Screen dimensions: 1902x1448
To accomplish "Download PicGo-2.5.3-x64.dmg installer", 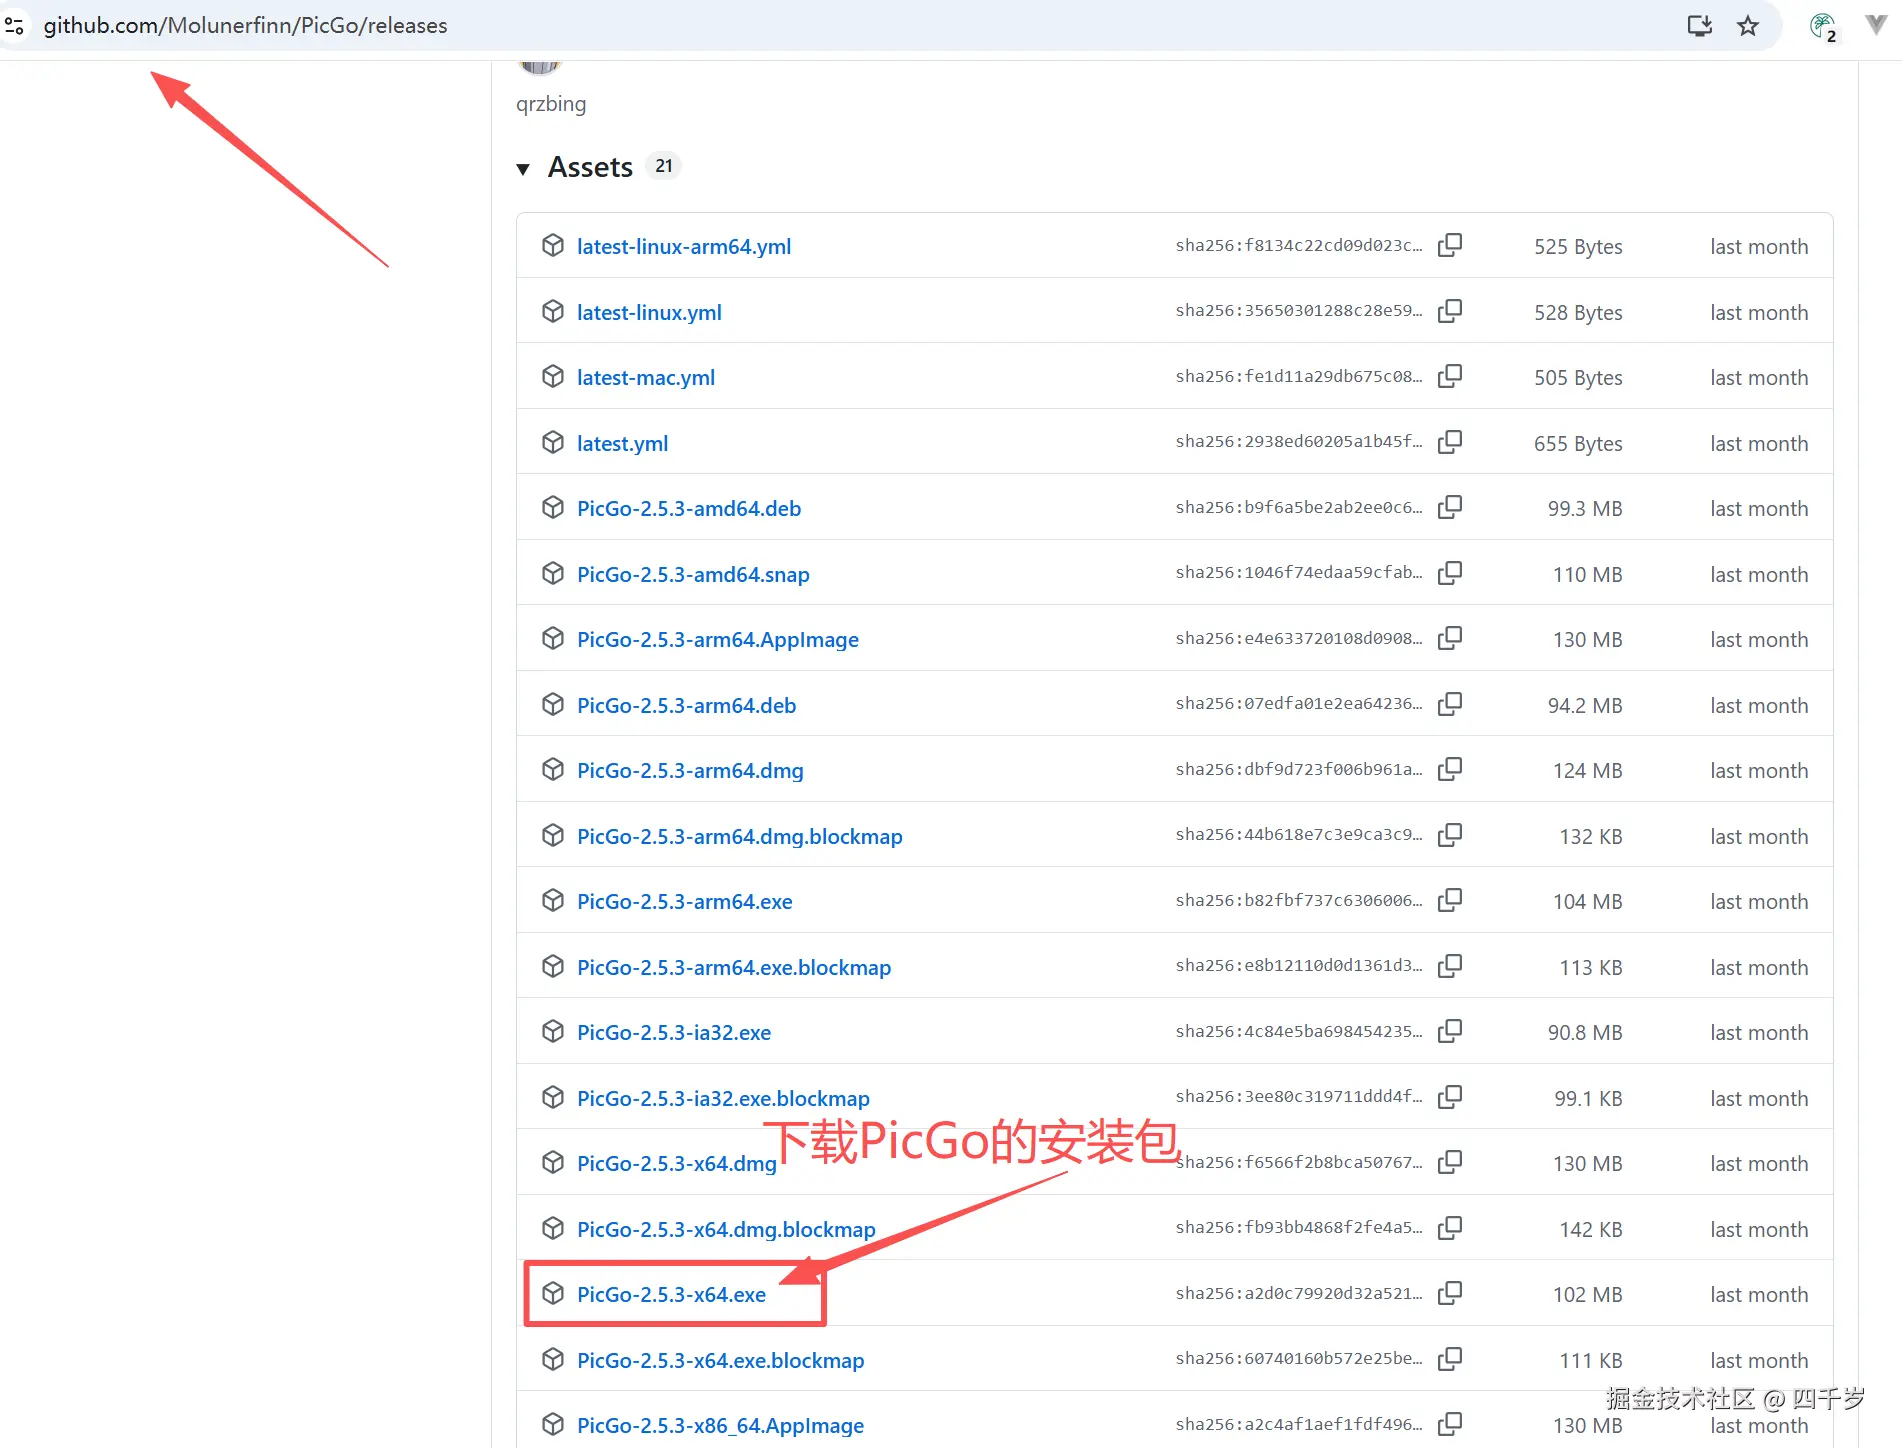I will 677,1163.
